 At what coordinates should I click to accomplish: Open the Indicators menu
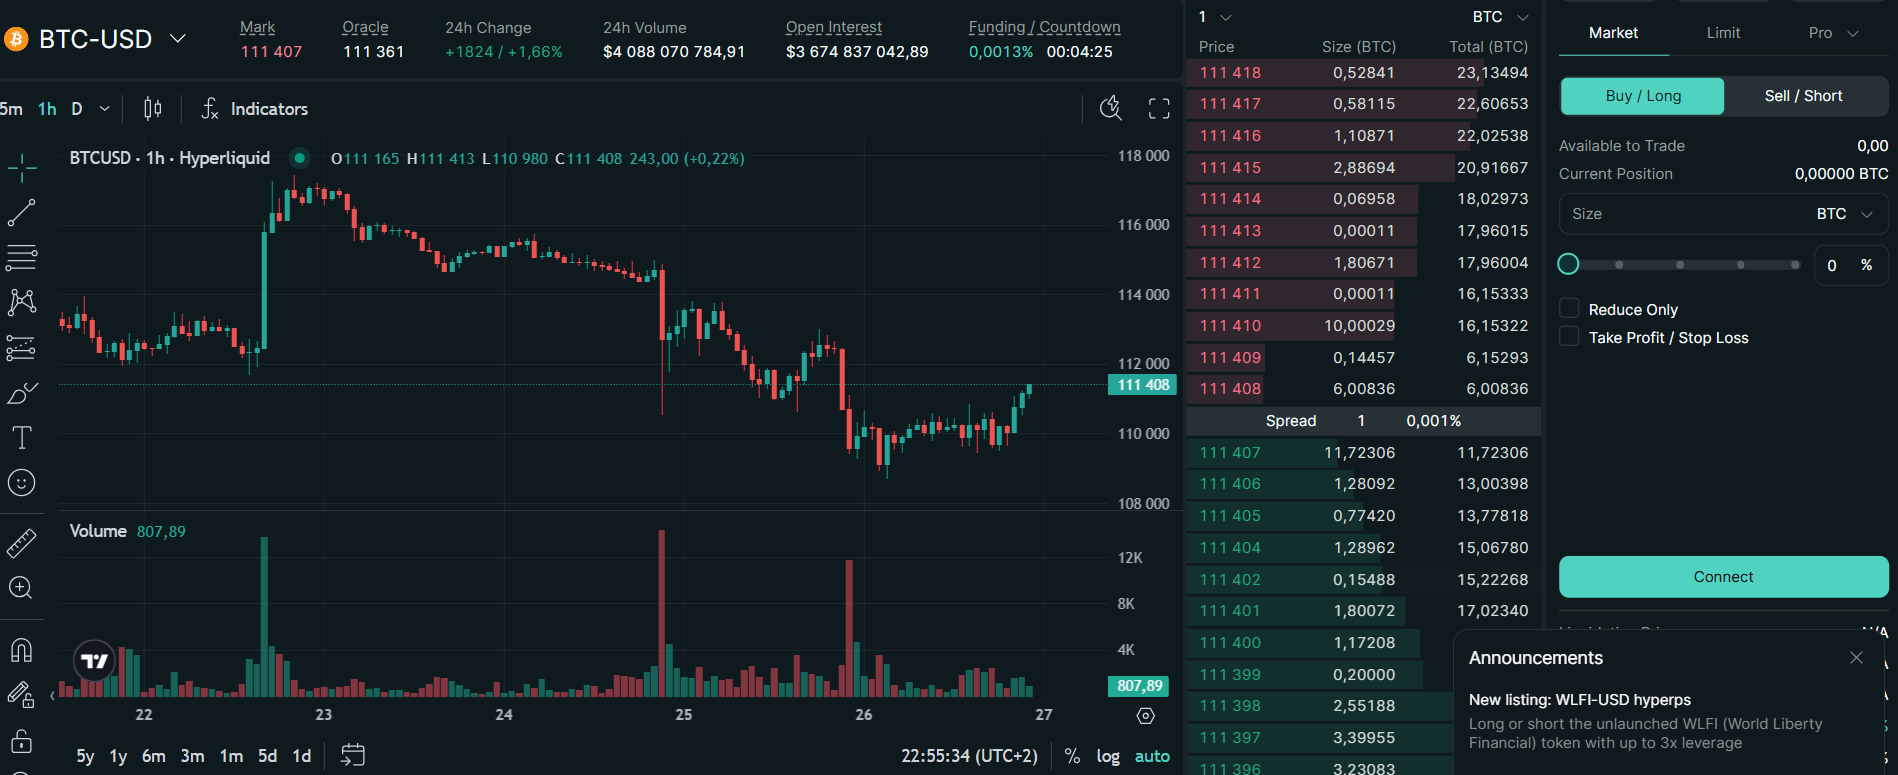[x=255, y=108]
